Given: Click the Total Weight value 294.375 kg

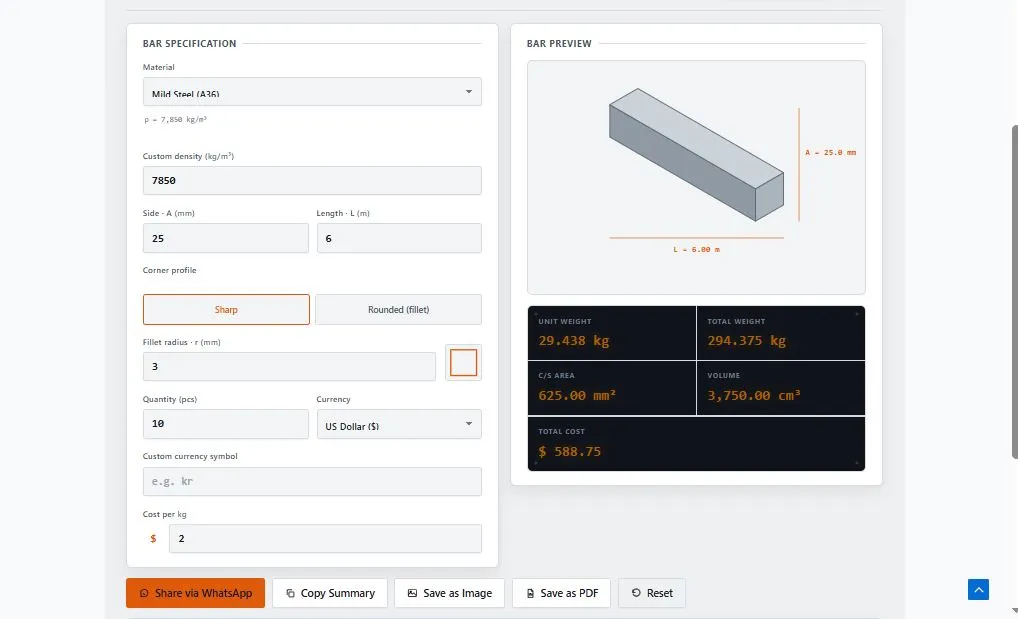Looking at the screenshot, I should (x=746, y=340).
